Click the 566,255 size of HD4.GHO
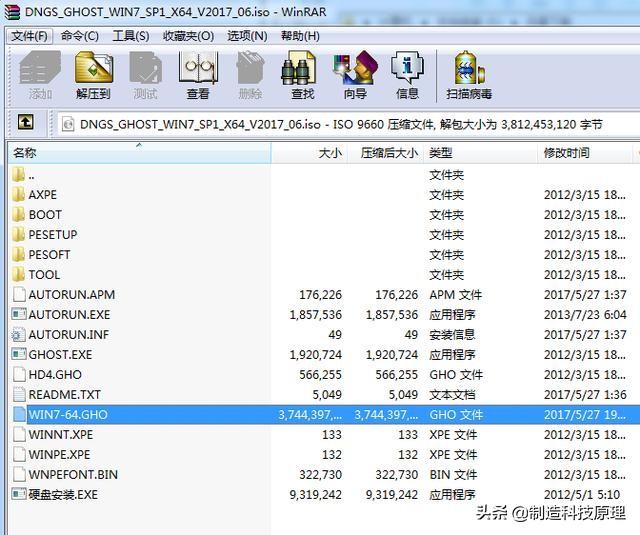This screenshot has height=535, width=640. click(x=320, y=374)
